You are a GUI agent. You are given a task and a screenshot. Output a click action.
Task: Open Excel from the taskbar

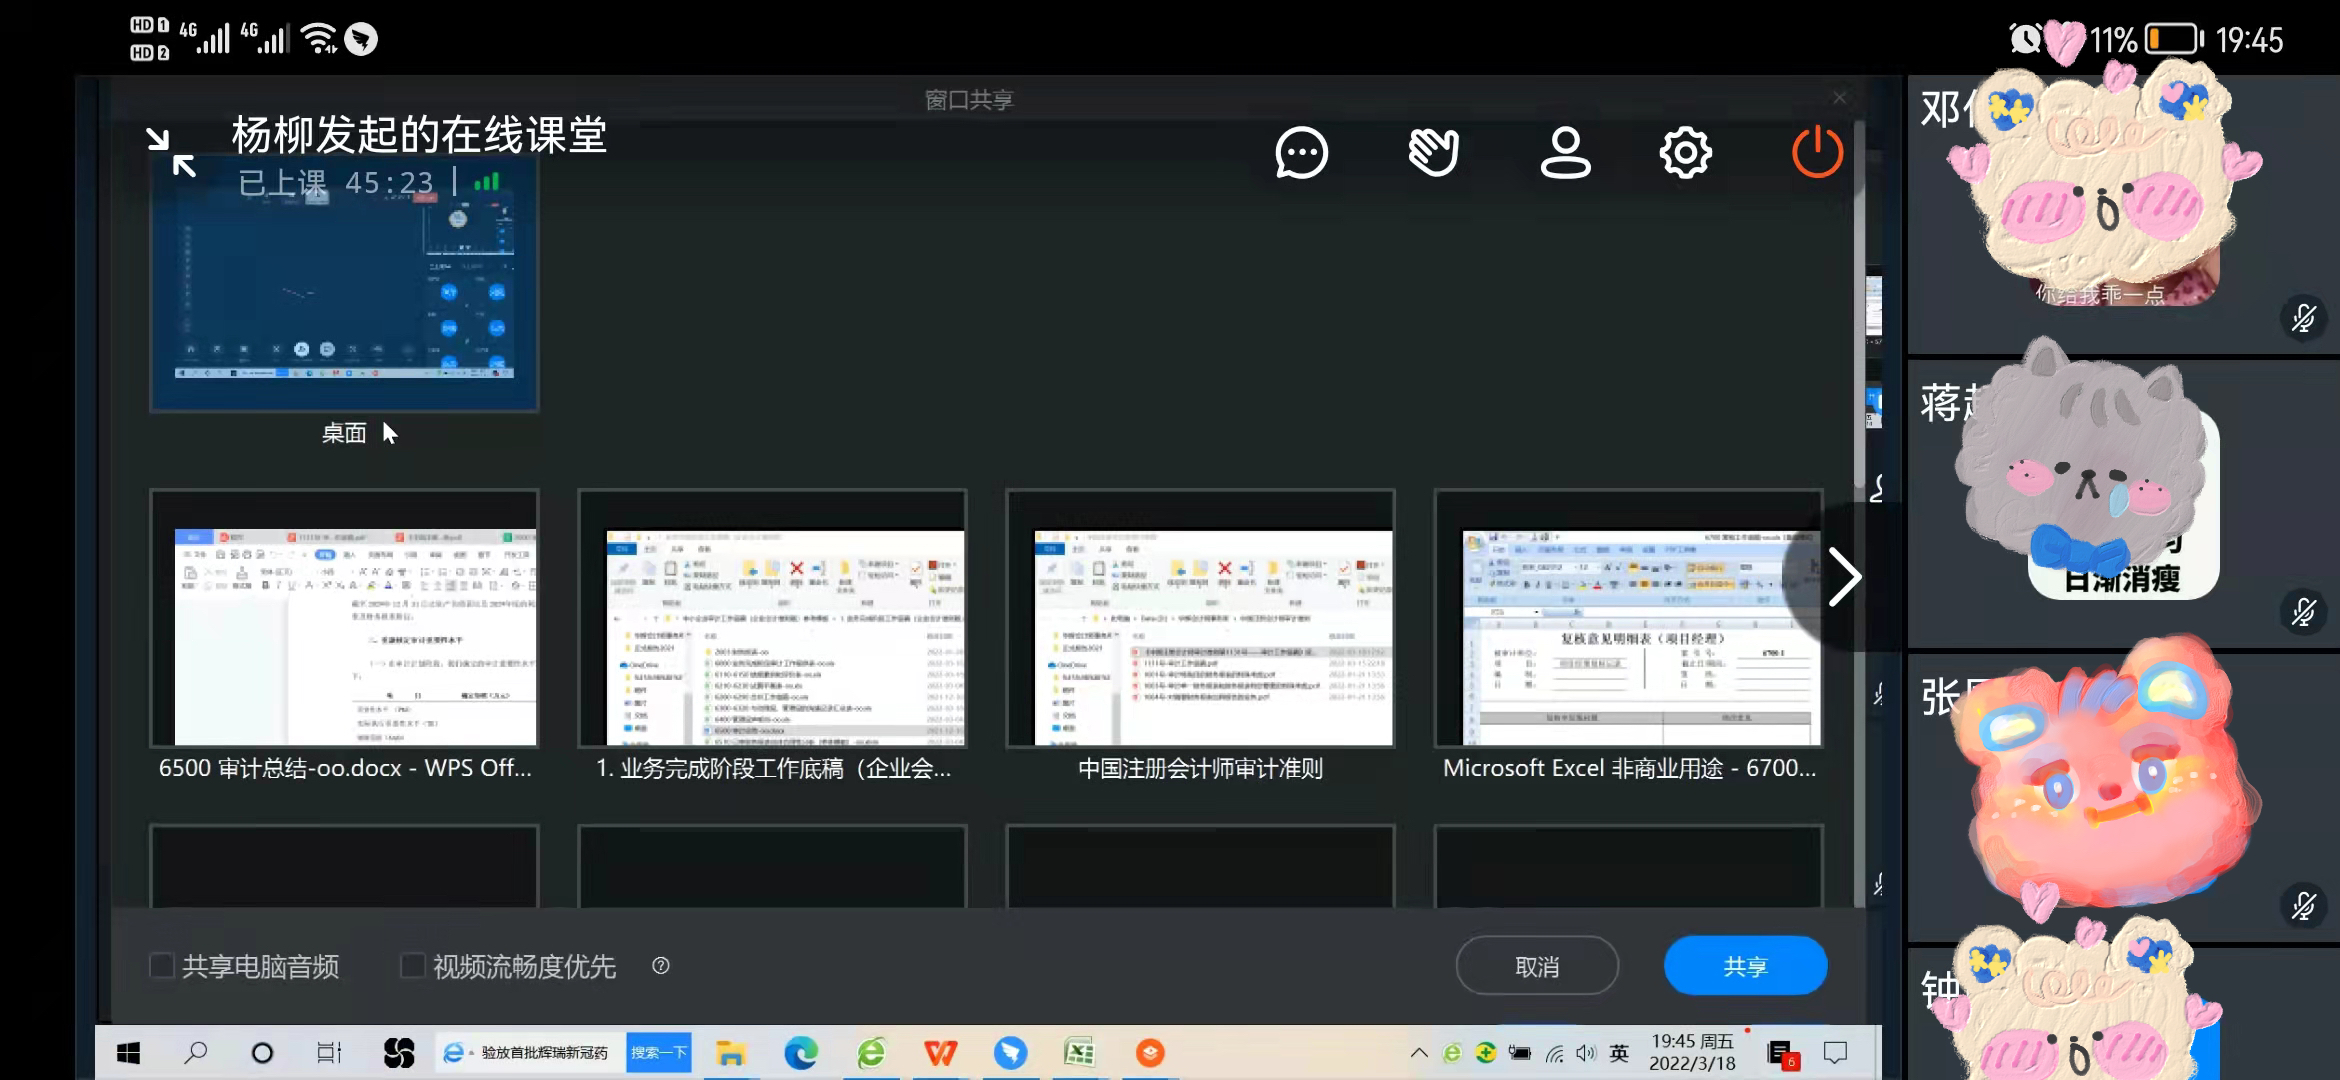coord(1079,1053)
